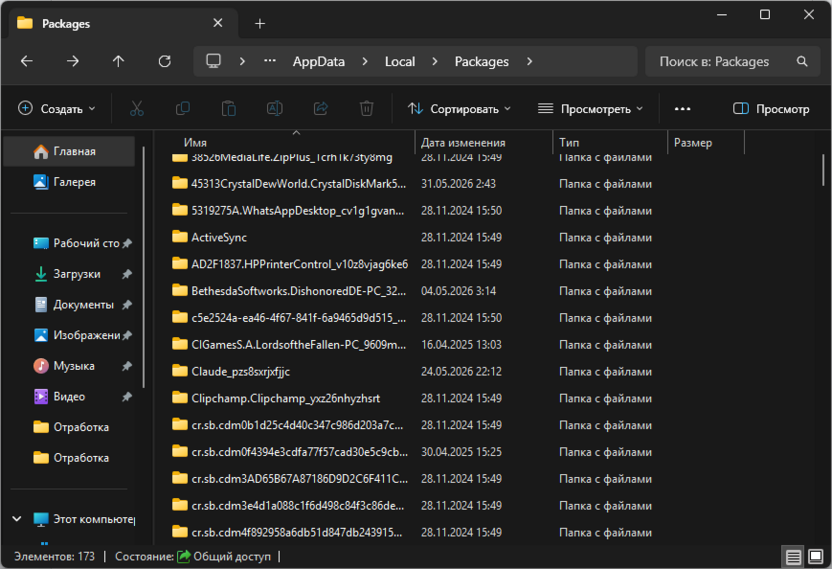Expand the Сортировать dropdown
This screenshot has width=832, height=569.
460,109
